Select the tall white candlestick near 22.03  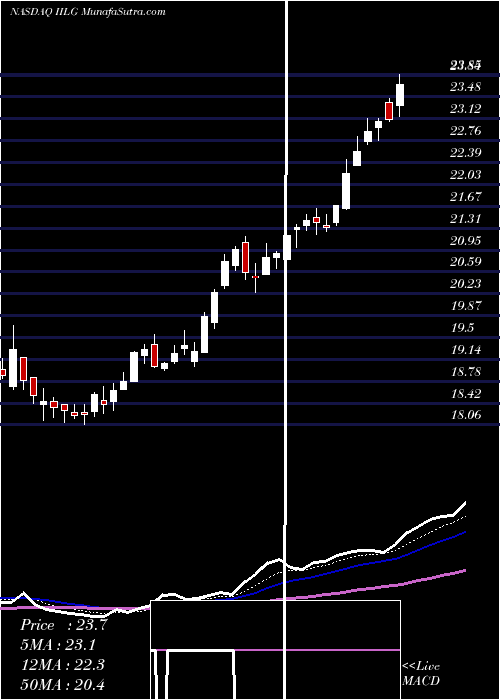pos(346,191)
